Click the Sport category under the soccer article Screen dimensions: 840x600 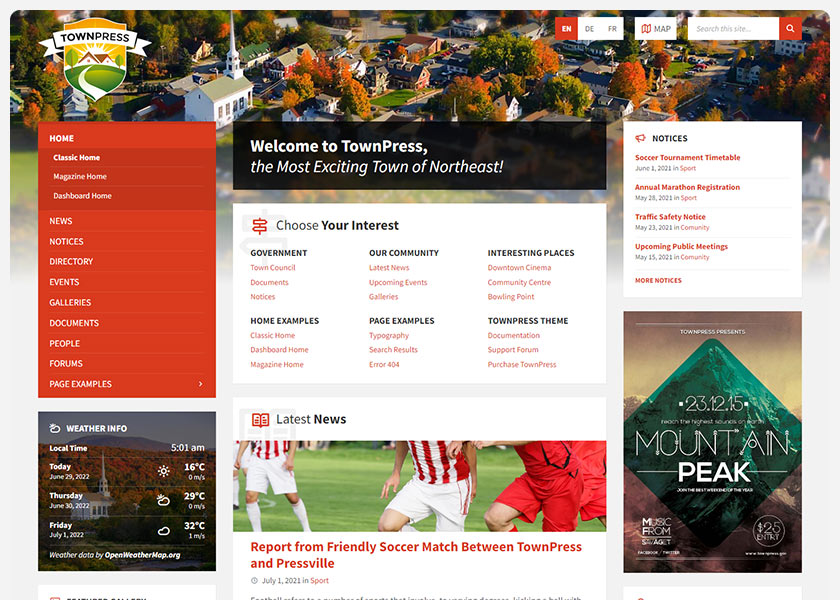tap(319, 580)
